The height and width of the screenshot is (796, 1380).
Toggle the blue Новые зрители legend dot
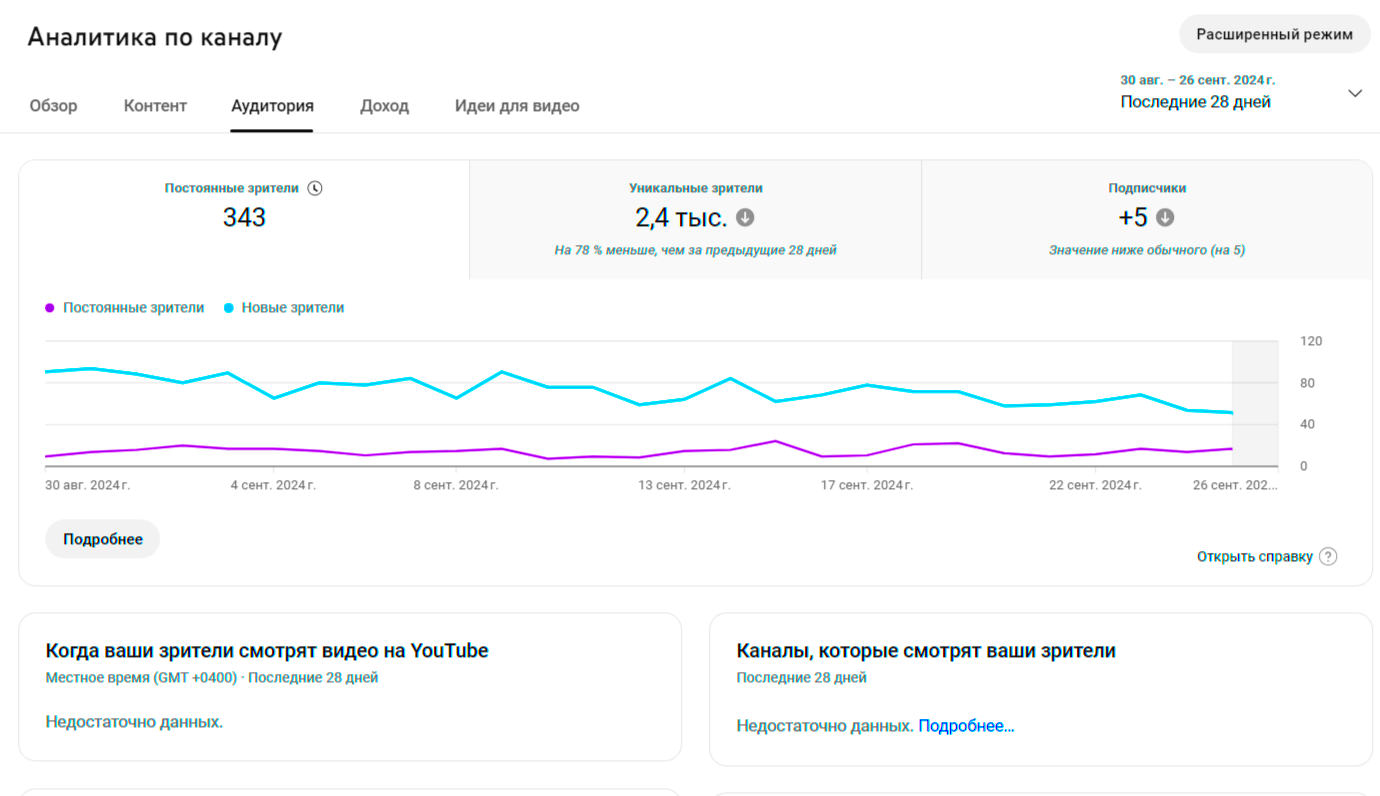click(x=229, y=308)
